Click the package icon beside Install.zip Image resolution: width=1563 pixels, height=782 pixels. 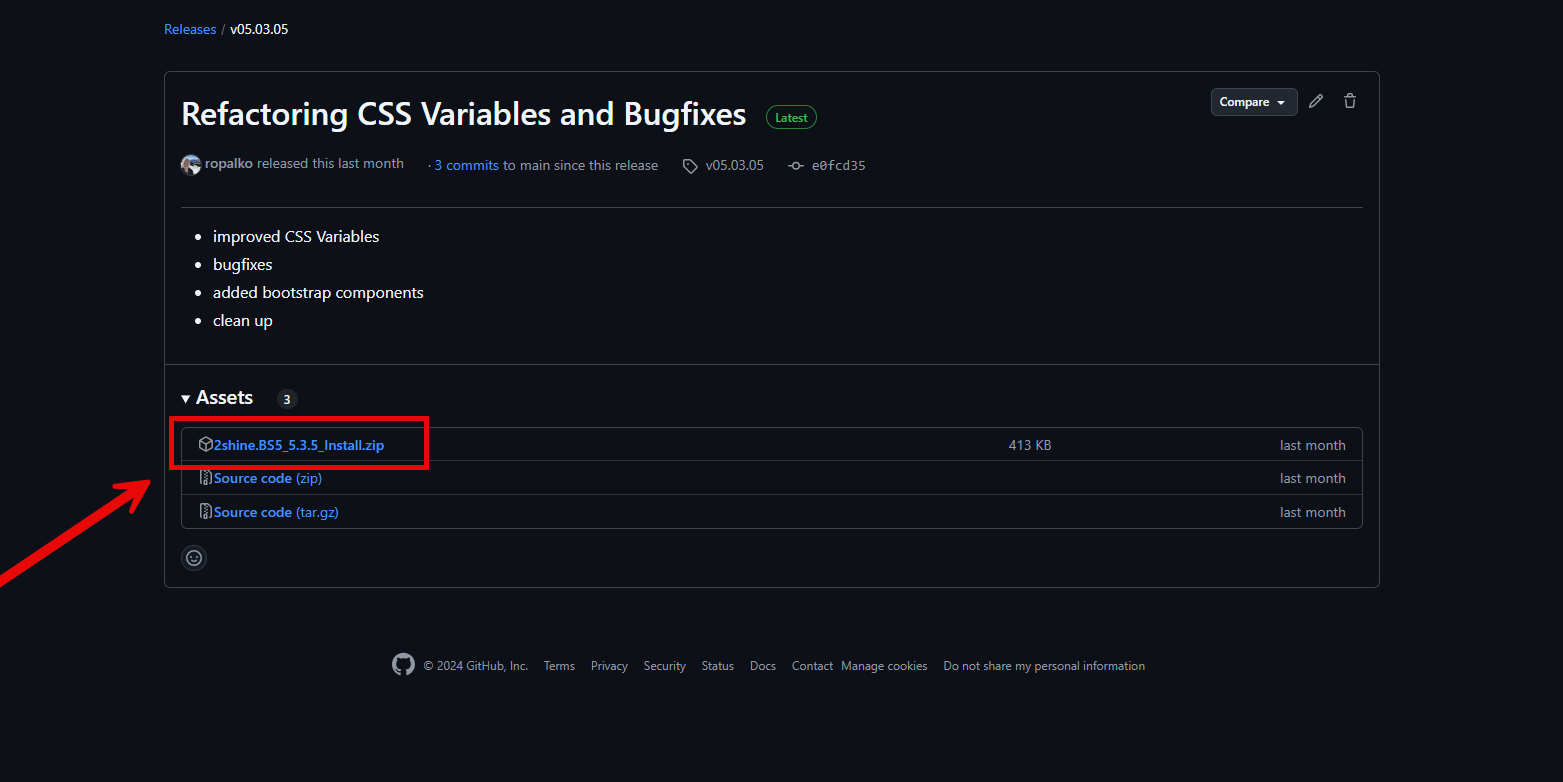click(x=205, y=445)
